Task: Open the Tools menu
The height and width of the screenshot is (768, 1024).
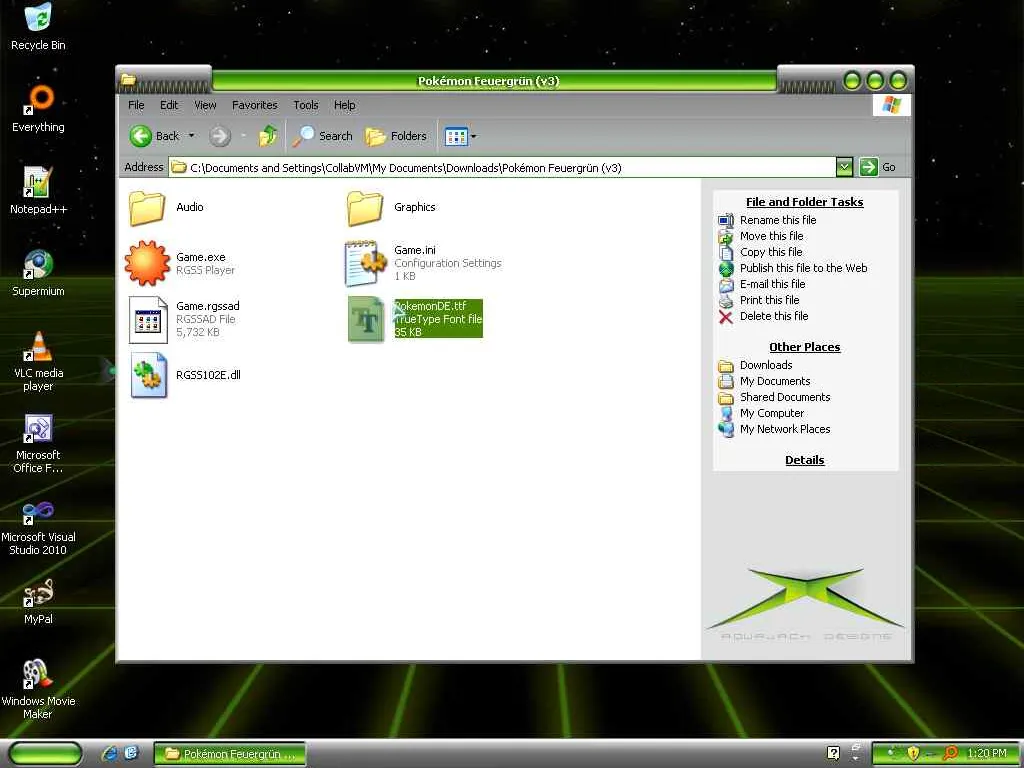Action: click(x=306, y=105)
